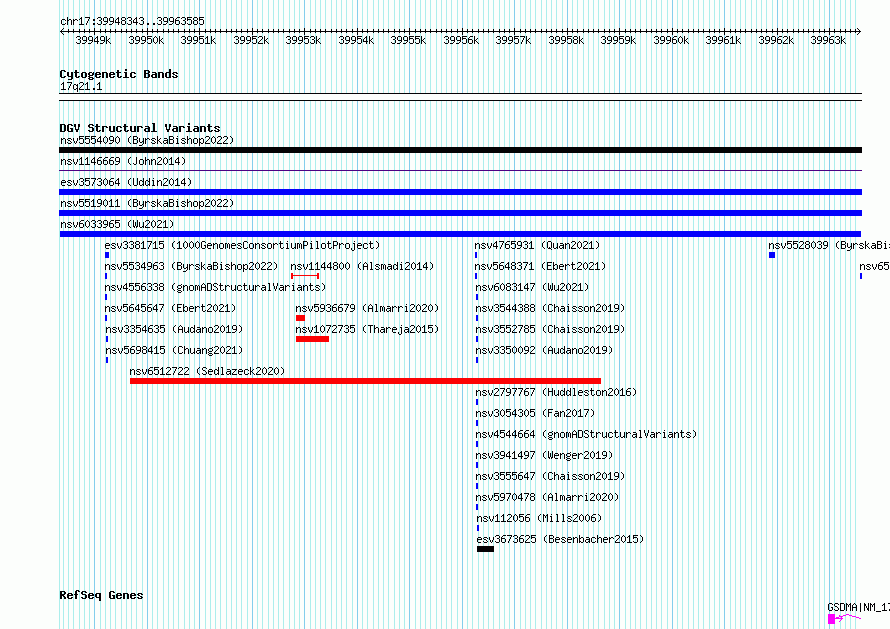Screen dimensions: 890x629
Task: Select nsv5936679 (Almarri2020) label
Action: pos(367,308)
